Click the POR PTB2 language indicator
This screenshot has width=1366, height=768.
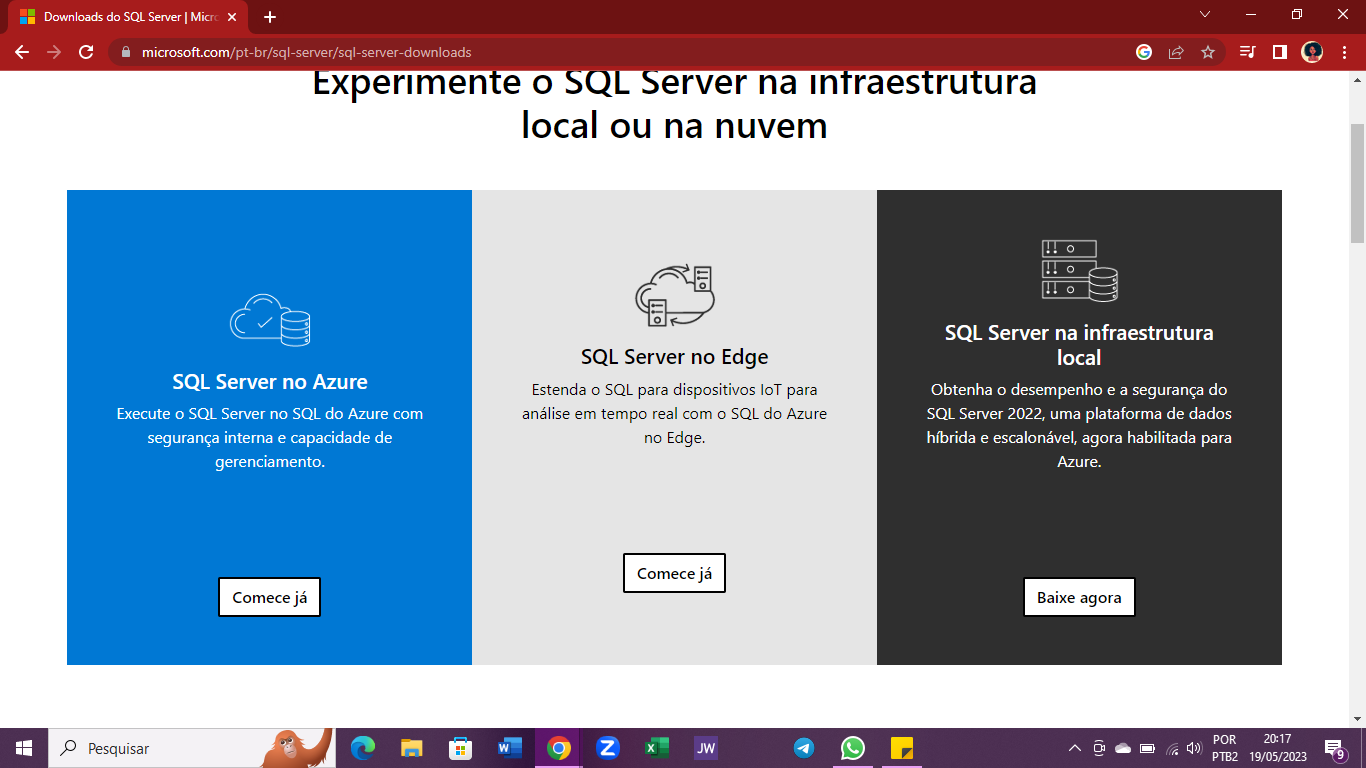[1225, 748]
